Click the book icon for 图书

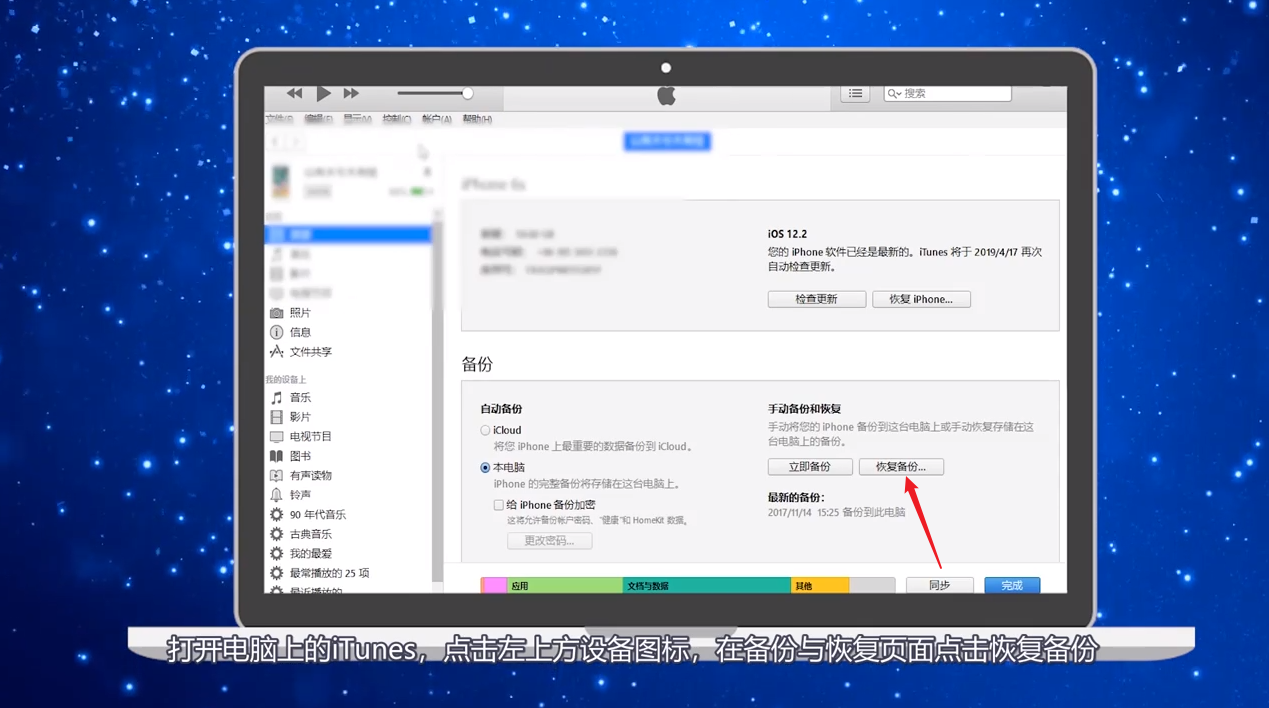click(x=277, y=456)
